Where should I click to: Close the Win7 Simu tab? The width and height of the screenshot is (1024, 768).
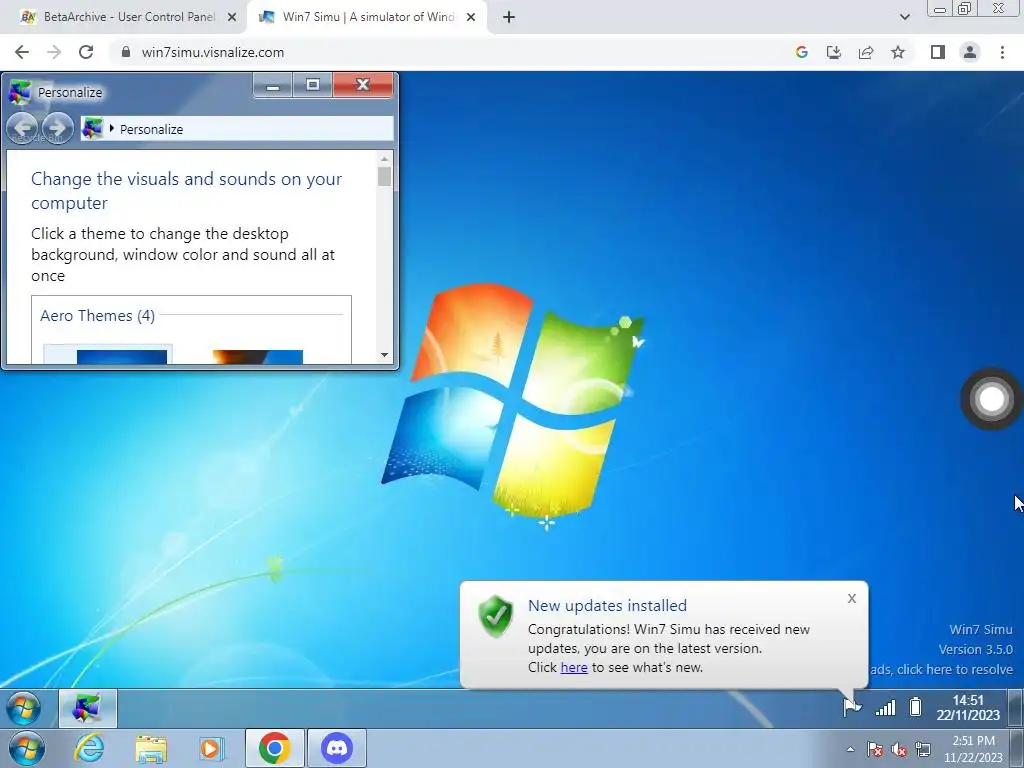(x=471, y=18)
